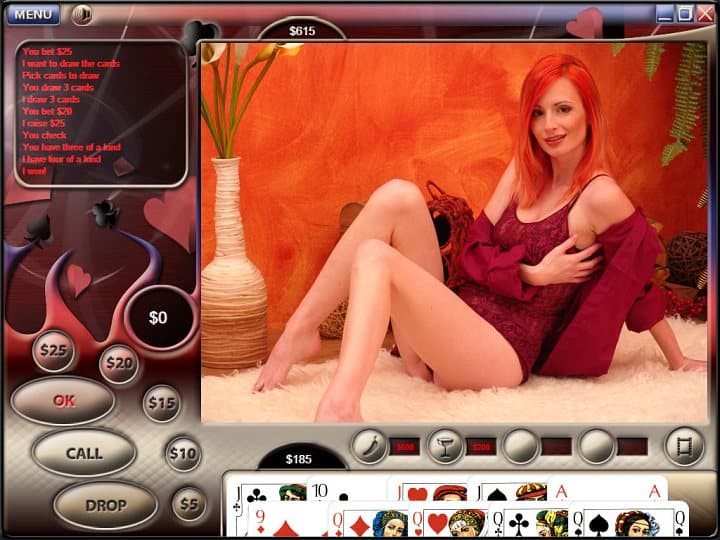Click the "You draw 3 cards" log line

point(58,87)
